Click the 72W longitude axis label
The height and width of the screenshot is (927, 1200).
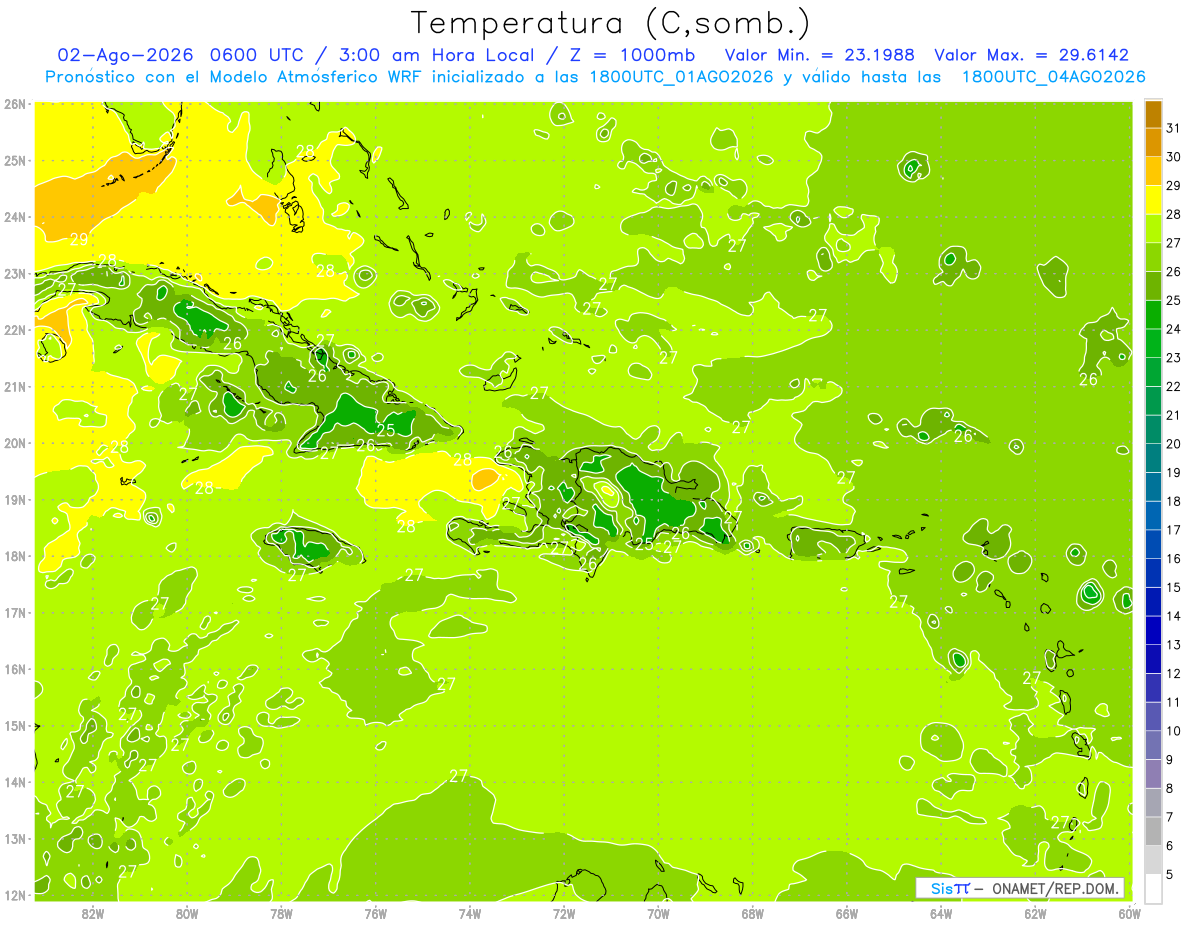click(564, 913)
